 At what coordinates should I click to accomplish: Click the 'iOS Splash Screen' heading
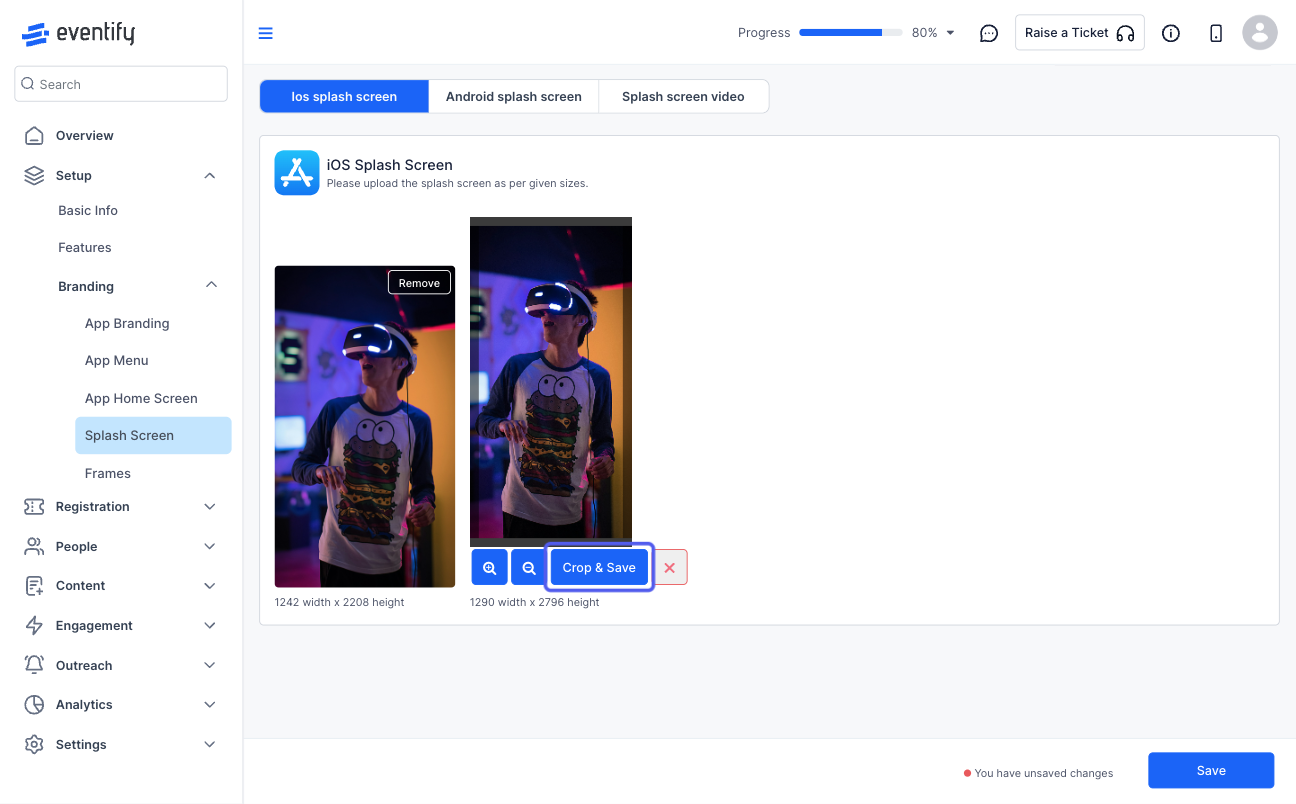[390, 165]
